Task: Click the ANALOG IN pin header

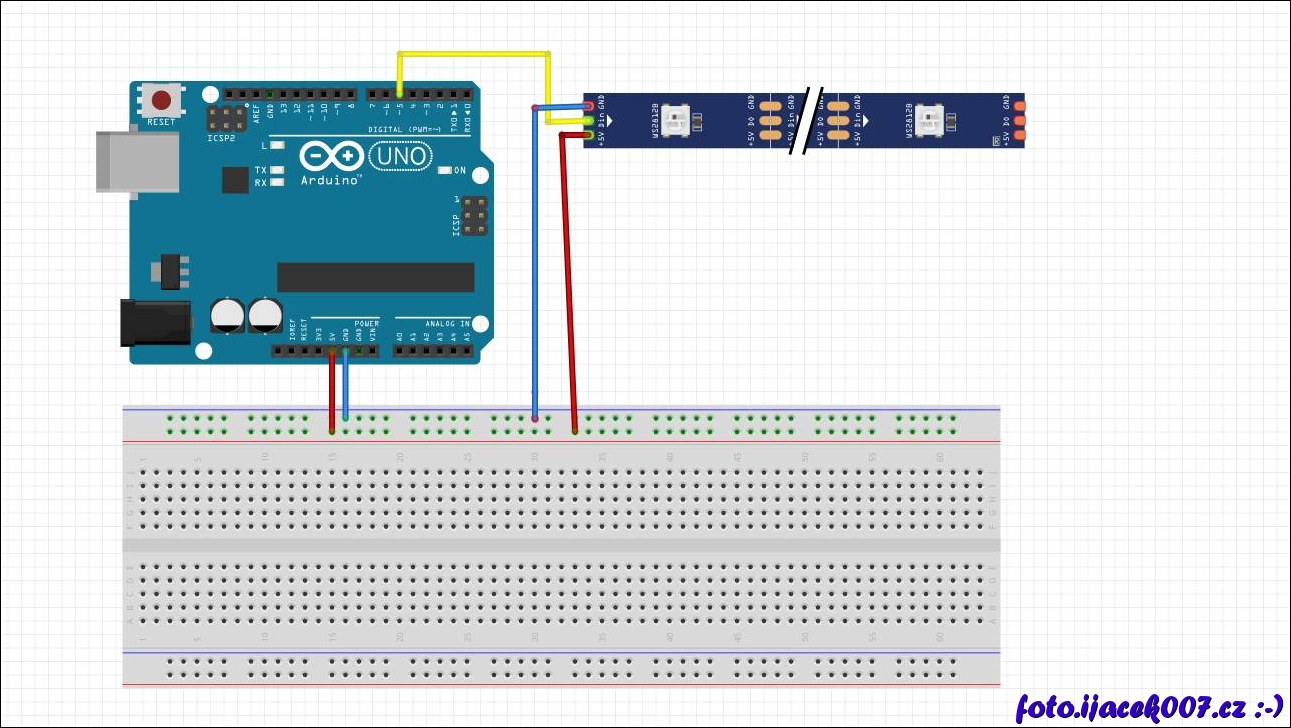Action: click(432, 350)
